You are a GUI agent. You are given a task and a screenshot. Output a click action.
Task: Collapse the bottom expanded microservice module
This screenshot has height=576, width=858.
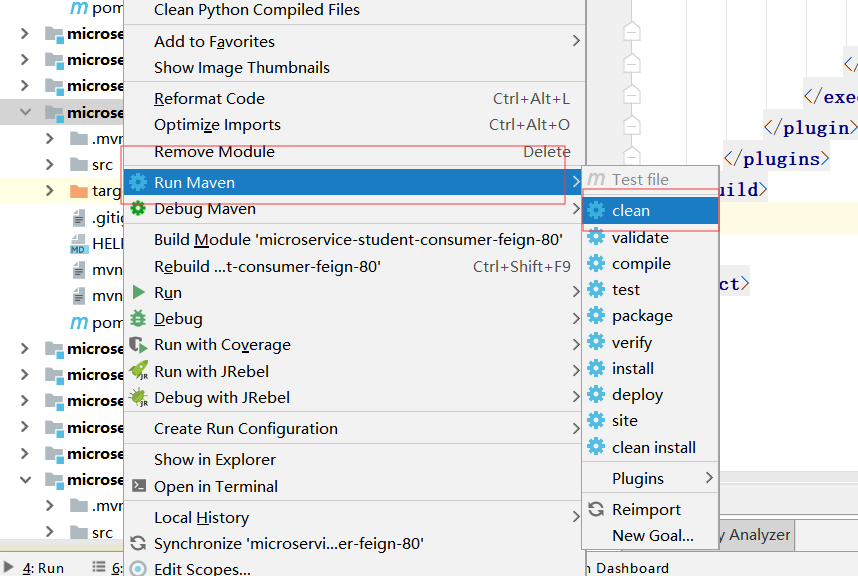[x=25, y=480]
